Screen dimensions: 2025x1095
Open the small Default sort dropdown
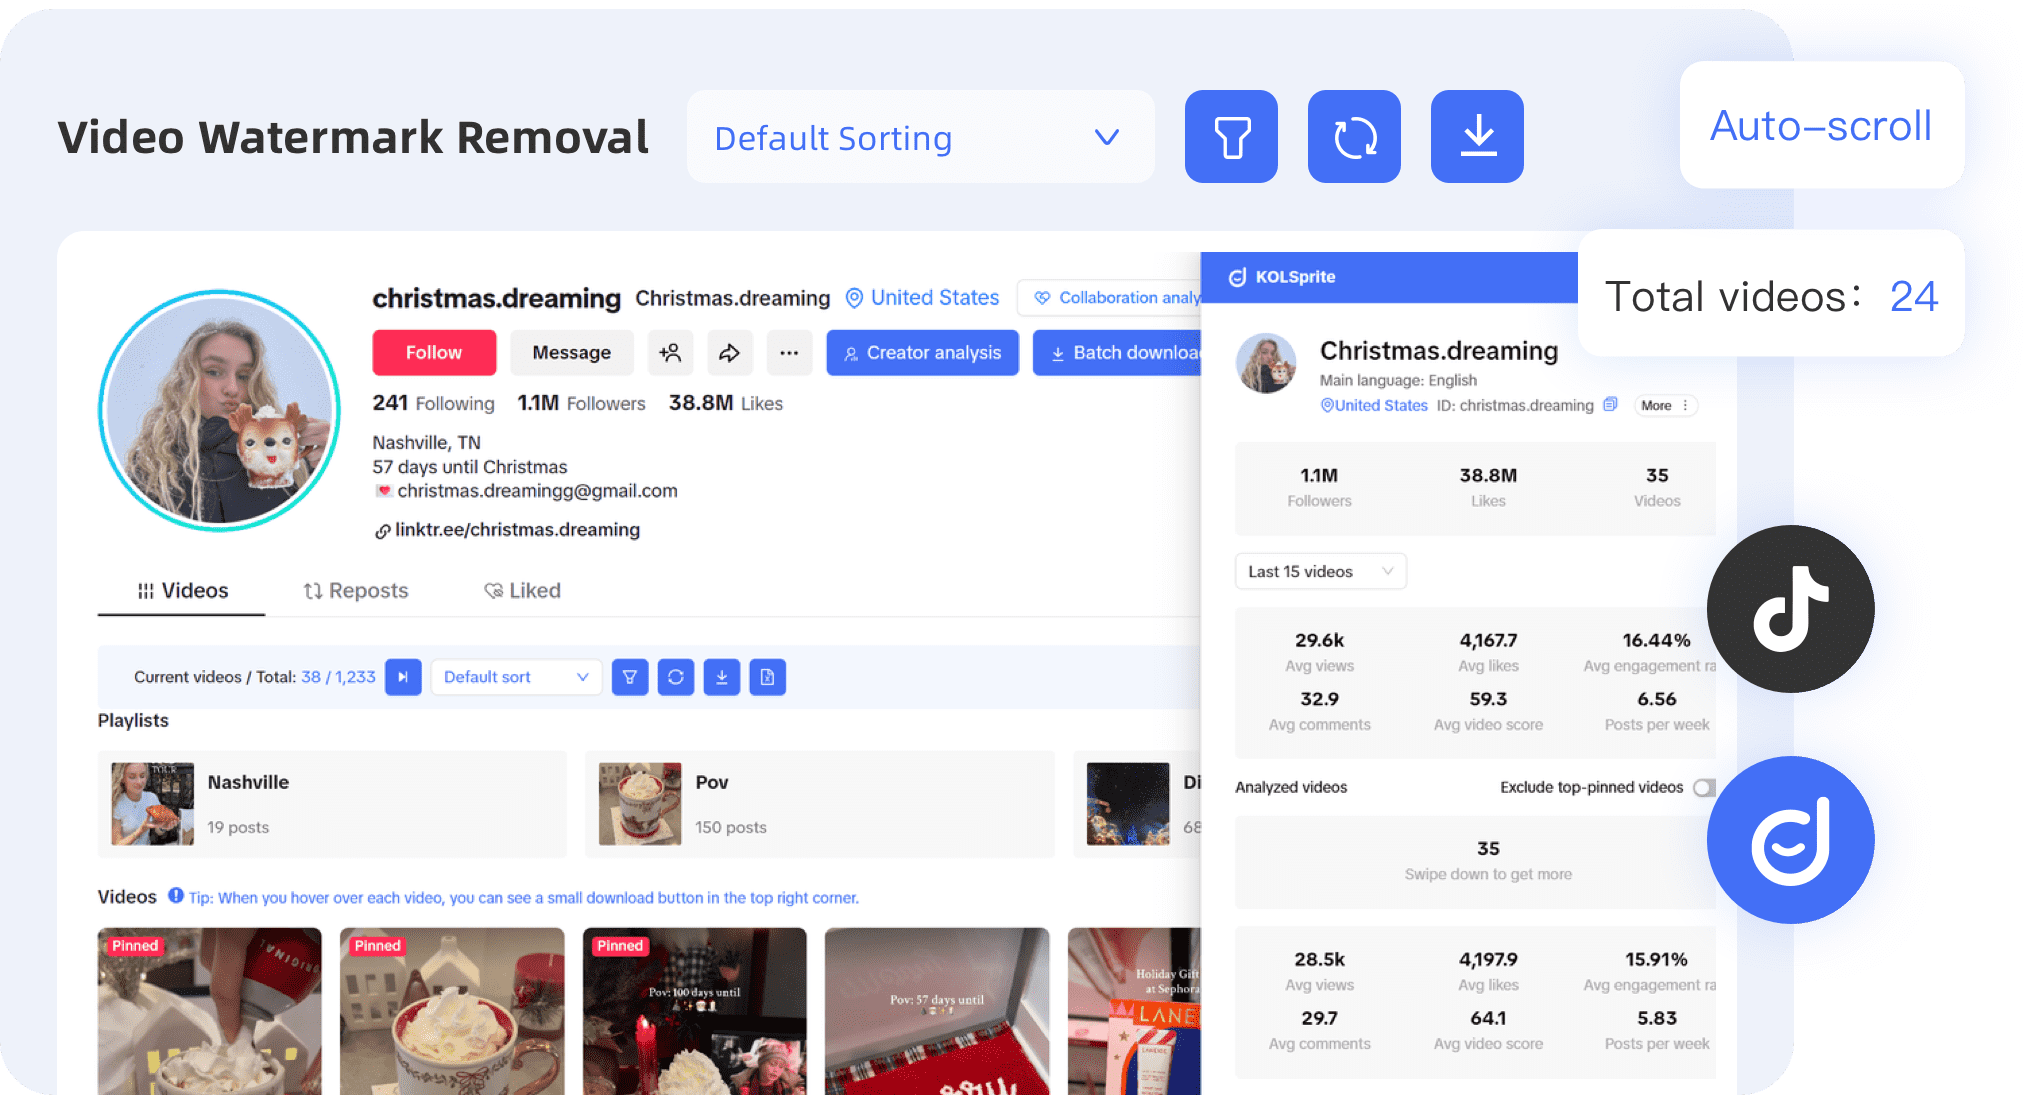(516, 677)
